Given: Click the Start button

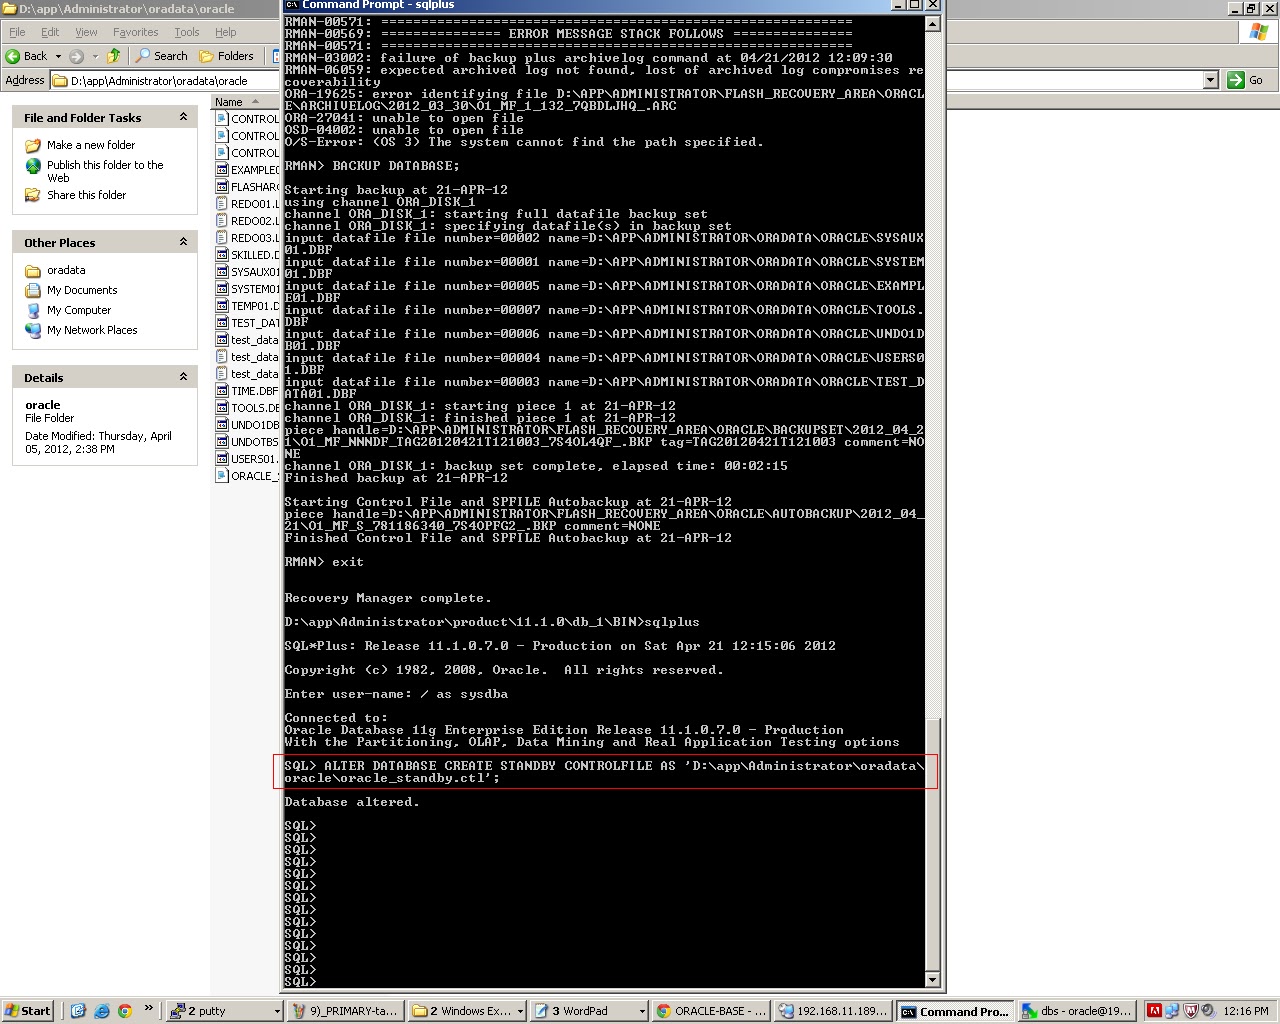Looking at the screenshot, I should (x=27, y=1010).
